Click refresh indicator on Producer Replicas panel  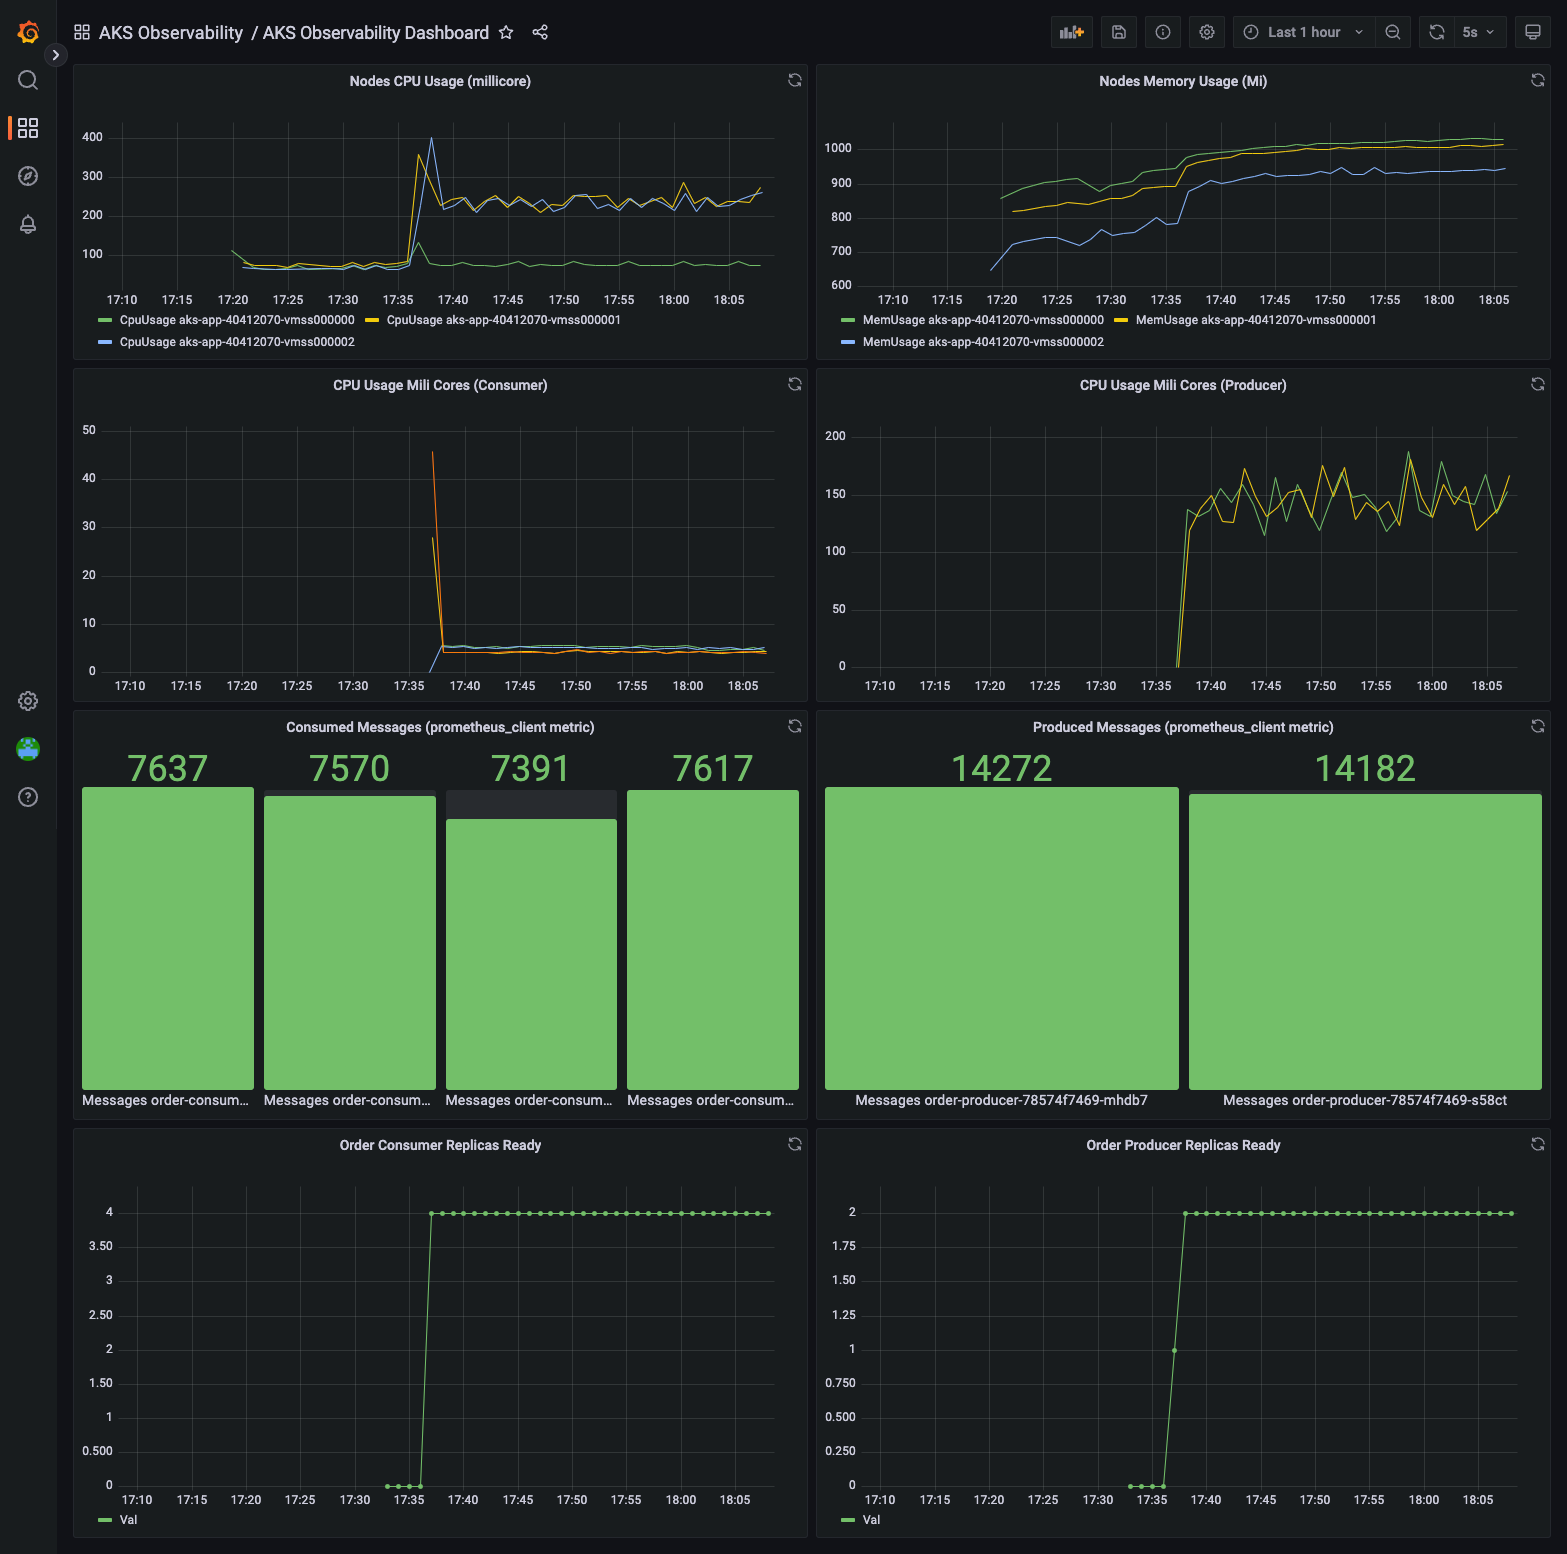[1538, 1144]
